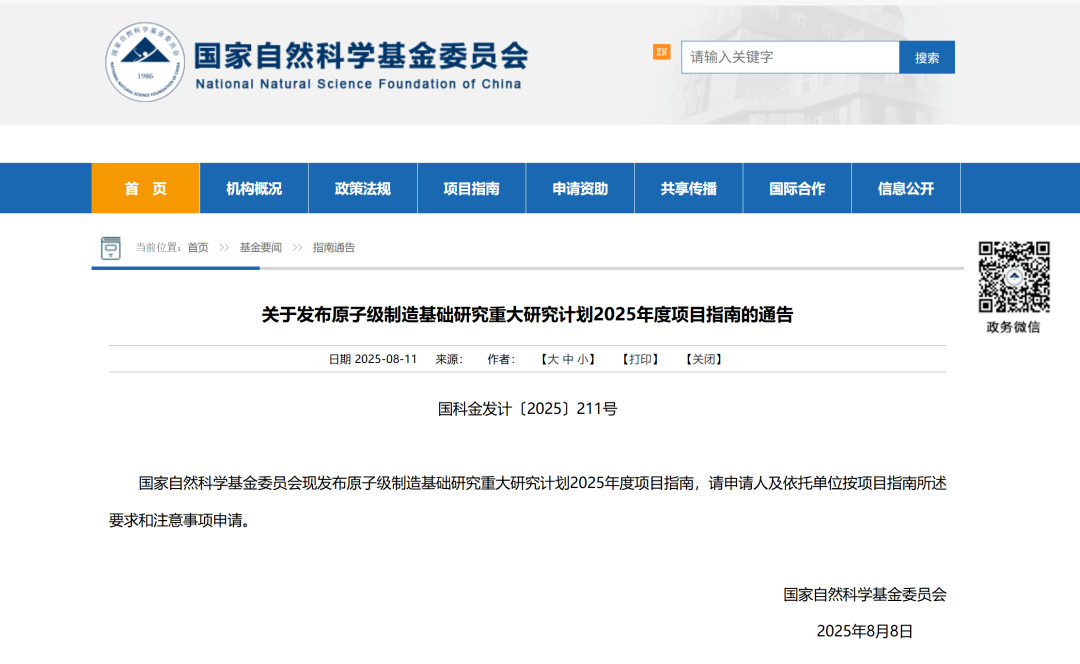
Task: Click the 请输入关键字 search input field
Action: click(789, 57)
